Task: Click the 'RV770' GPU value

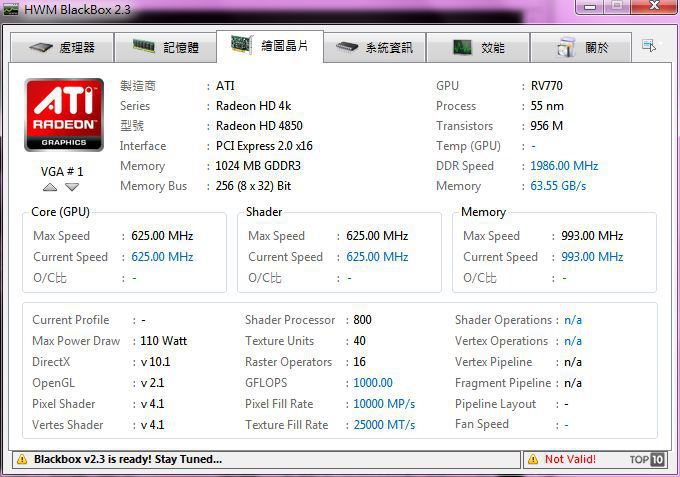Action: (x=546, y=86)
